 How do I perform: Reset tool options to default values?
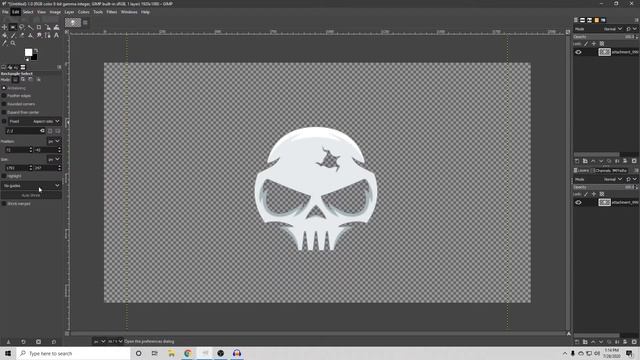[54, 342]
